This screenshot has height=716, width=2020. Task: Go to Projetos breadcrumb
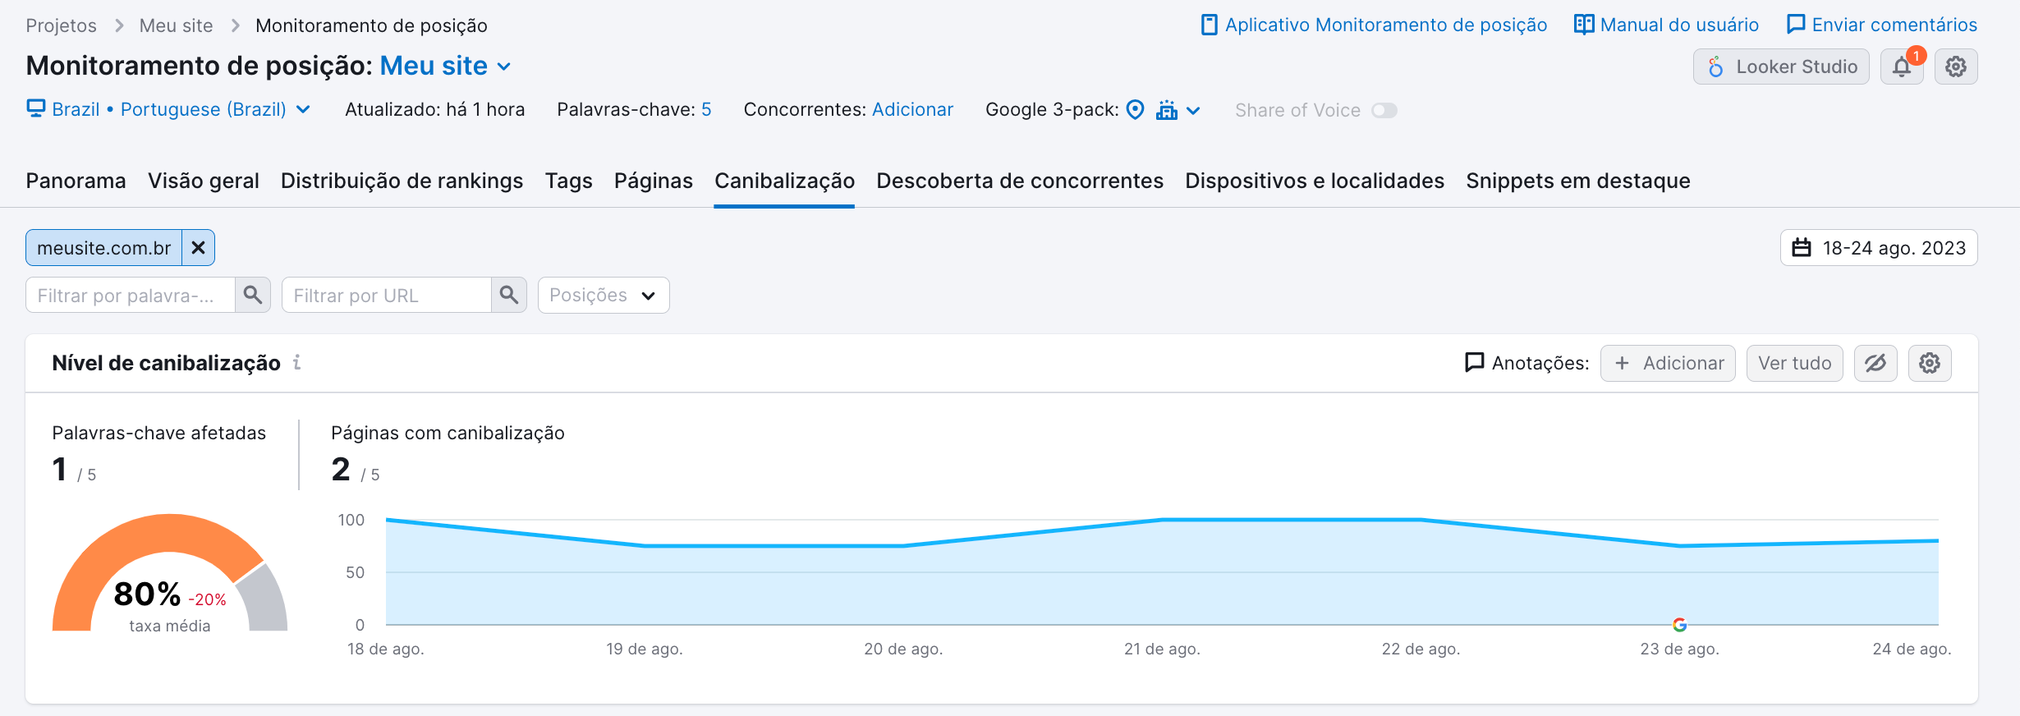tap(61, 25)
